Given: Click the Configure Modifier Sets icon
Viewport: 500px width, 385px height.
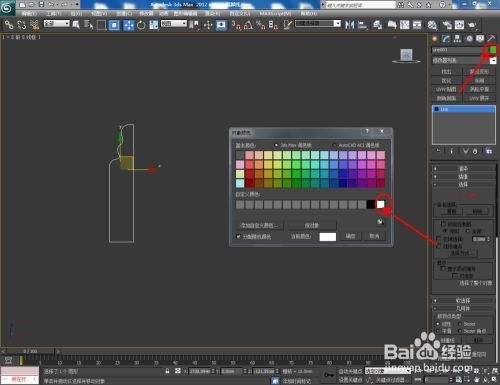Looking at the screenshot, I should [x=489, y=151].
